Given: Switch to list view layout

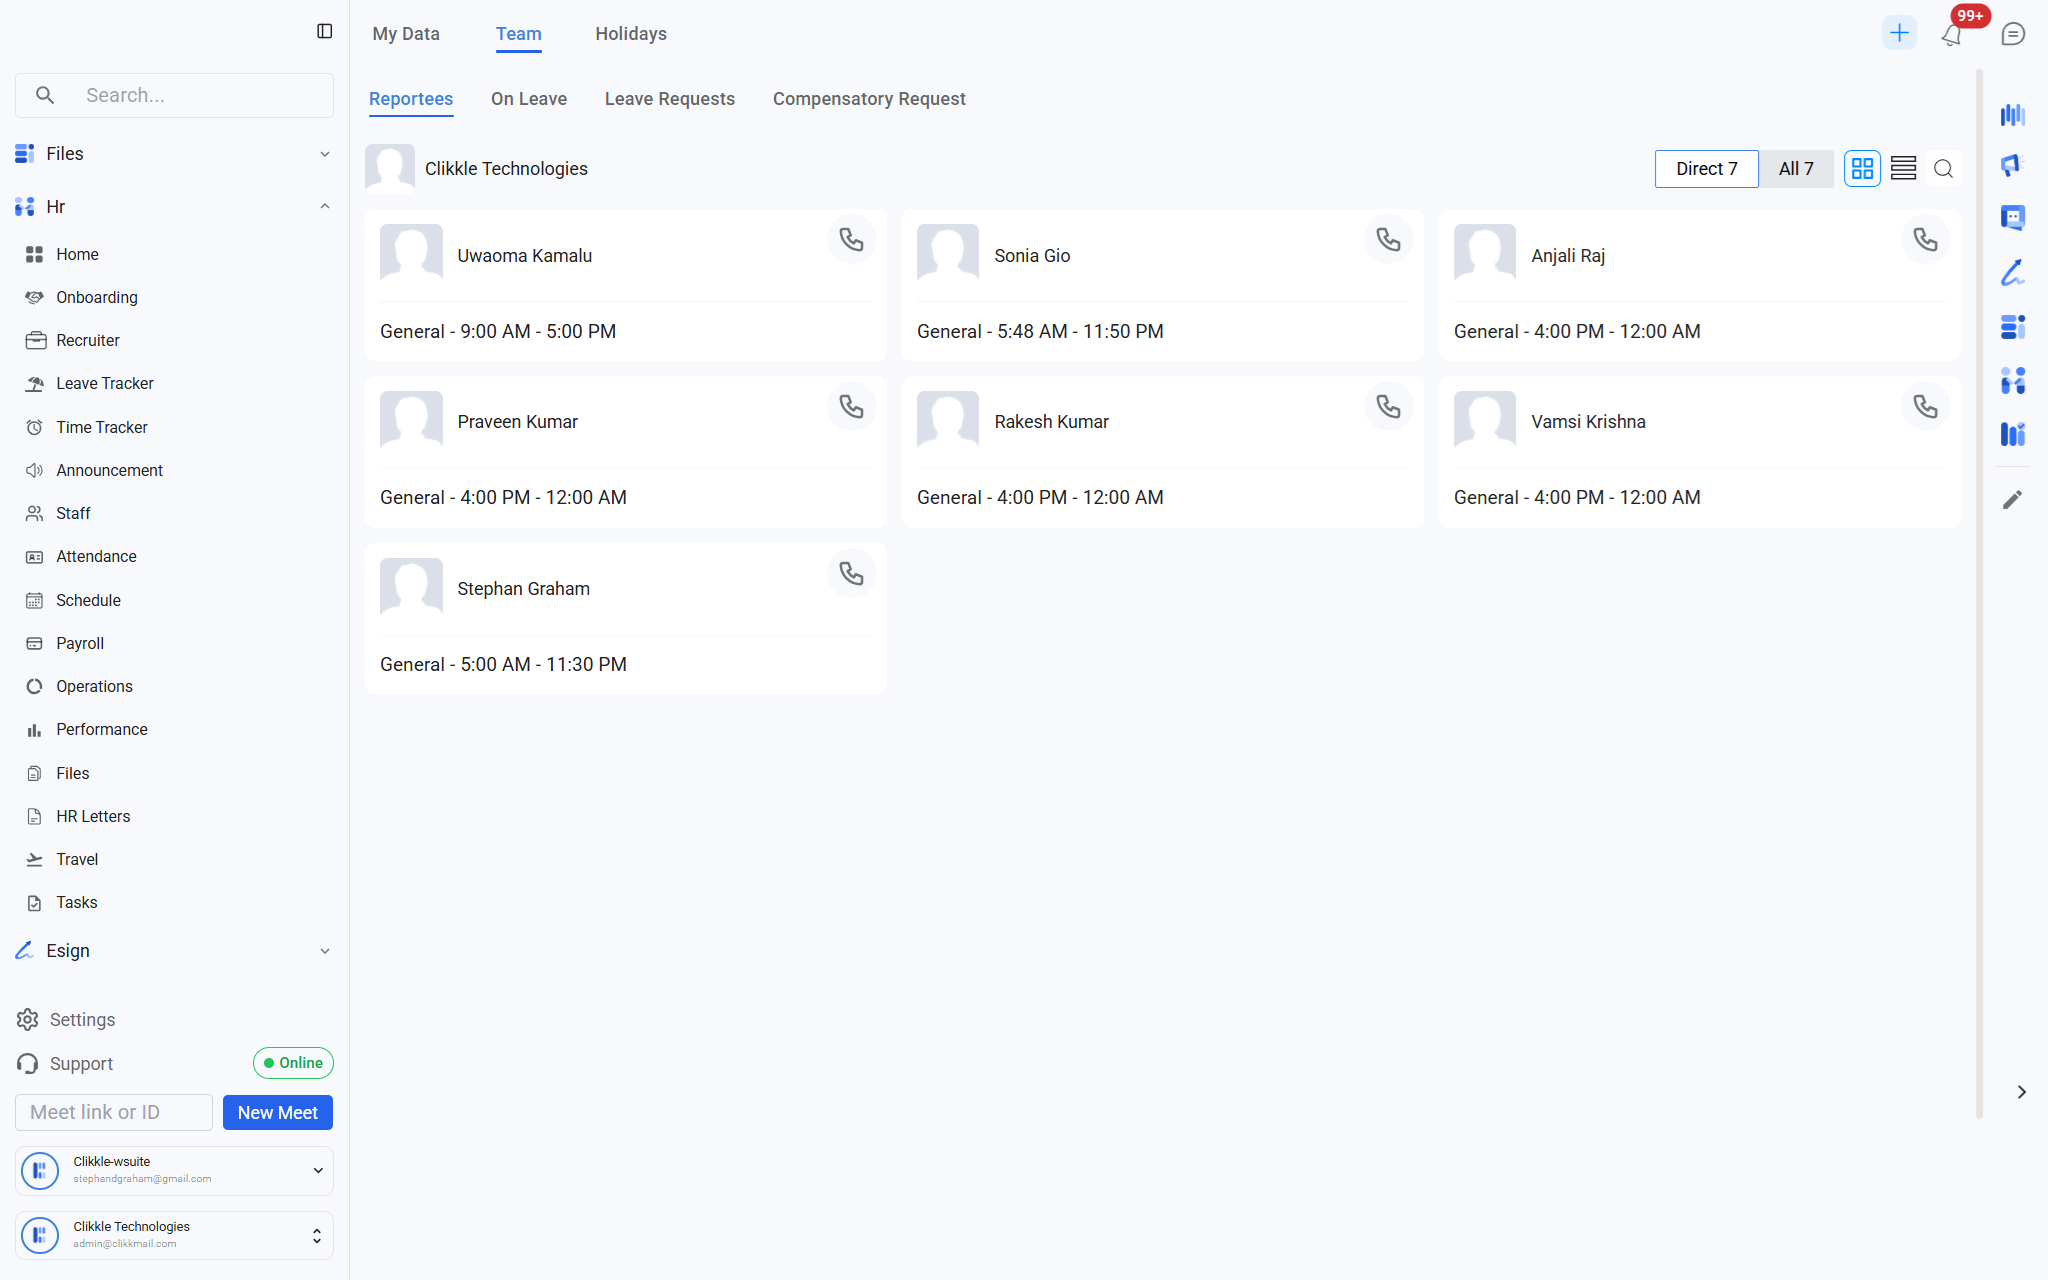Looking at the screenshot, I should tap(1903, 169).
